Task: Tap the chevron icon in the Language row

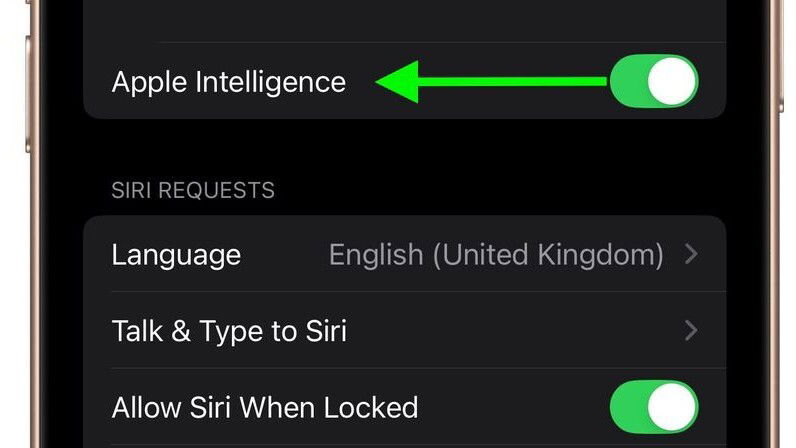Action: pos(691,255)
